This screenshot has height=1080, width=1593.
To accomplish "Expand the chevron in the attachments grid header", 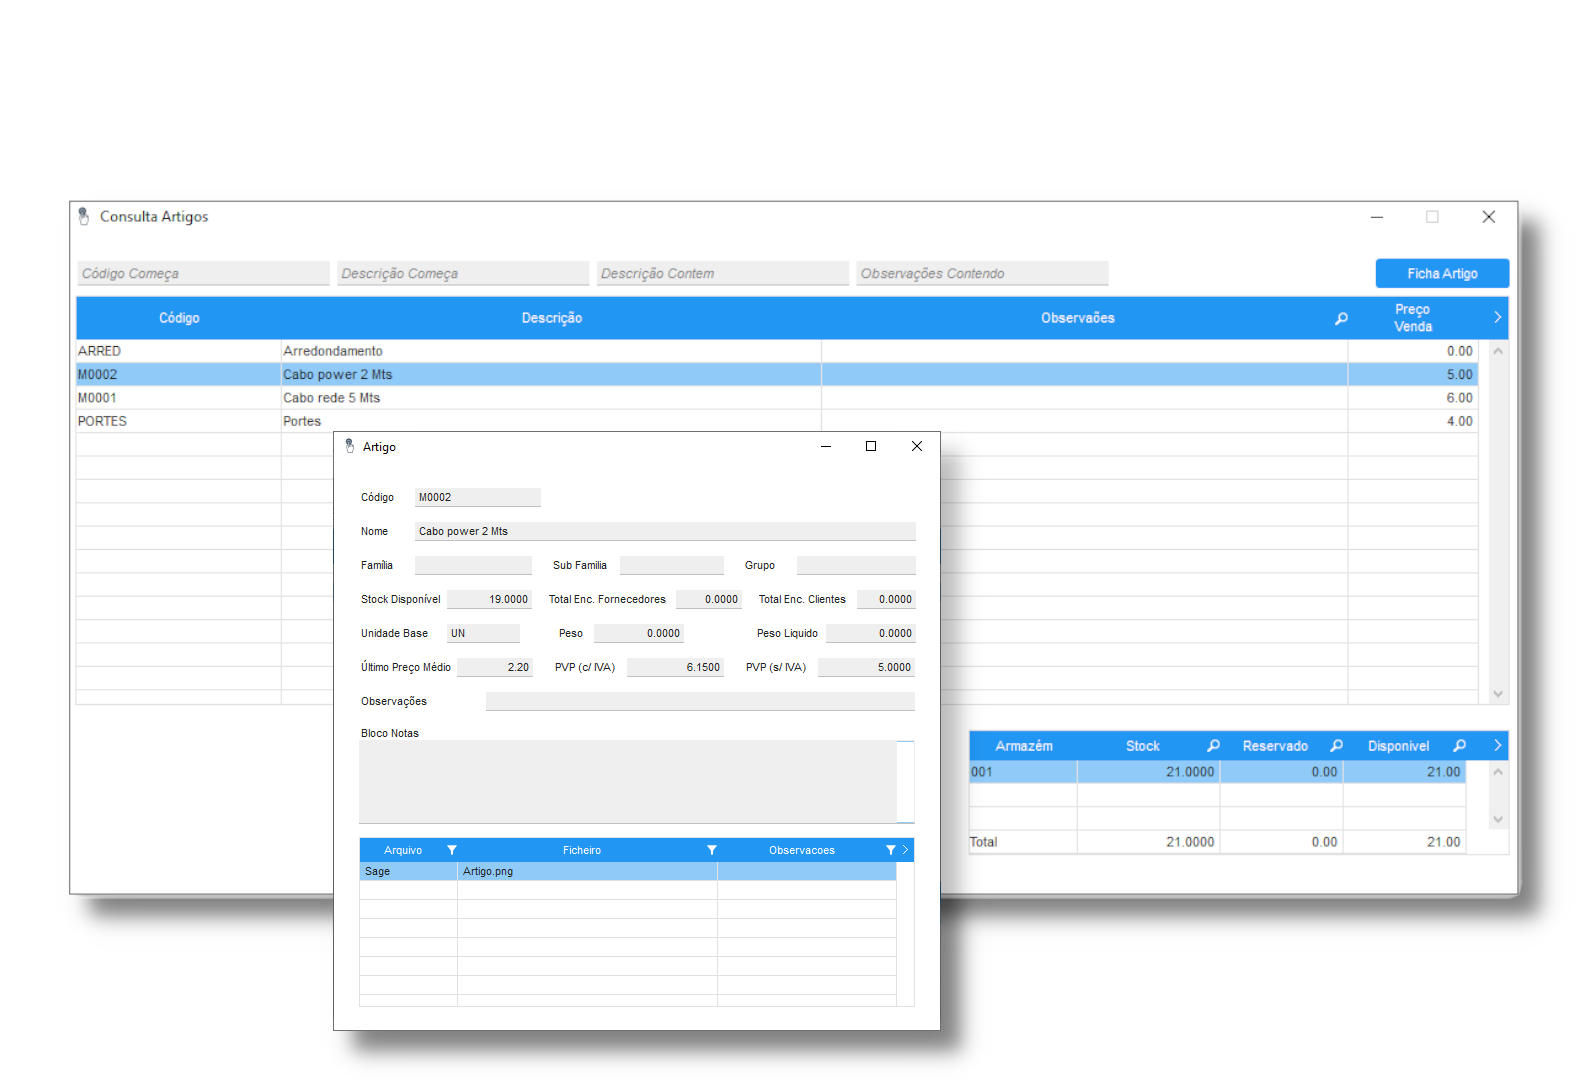I will click(905, 850).
